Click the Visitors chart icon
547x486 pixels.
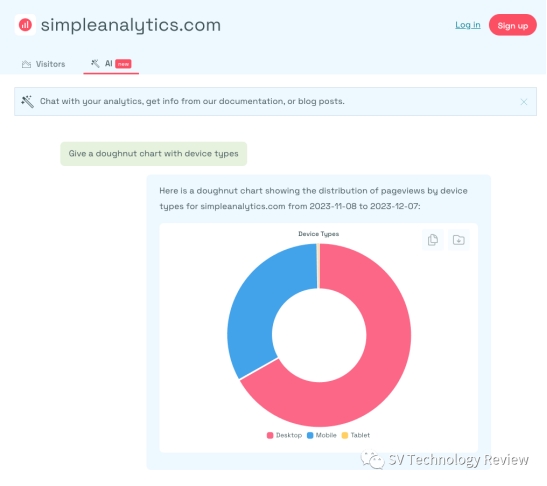(x=26, y=64)
